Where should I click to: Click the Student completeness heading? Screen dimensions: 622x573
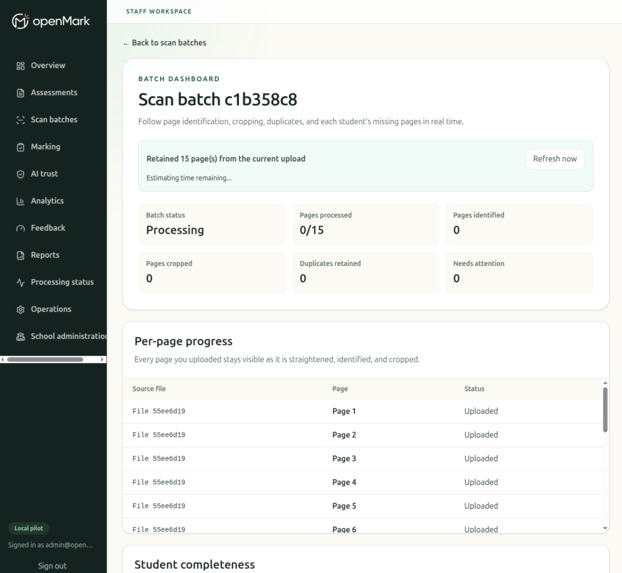pyautogui.click(x=194, y=564)
